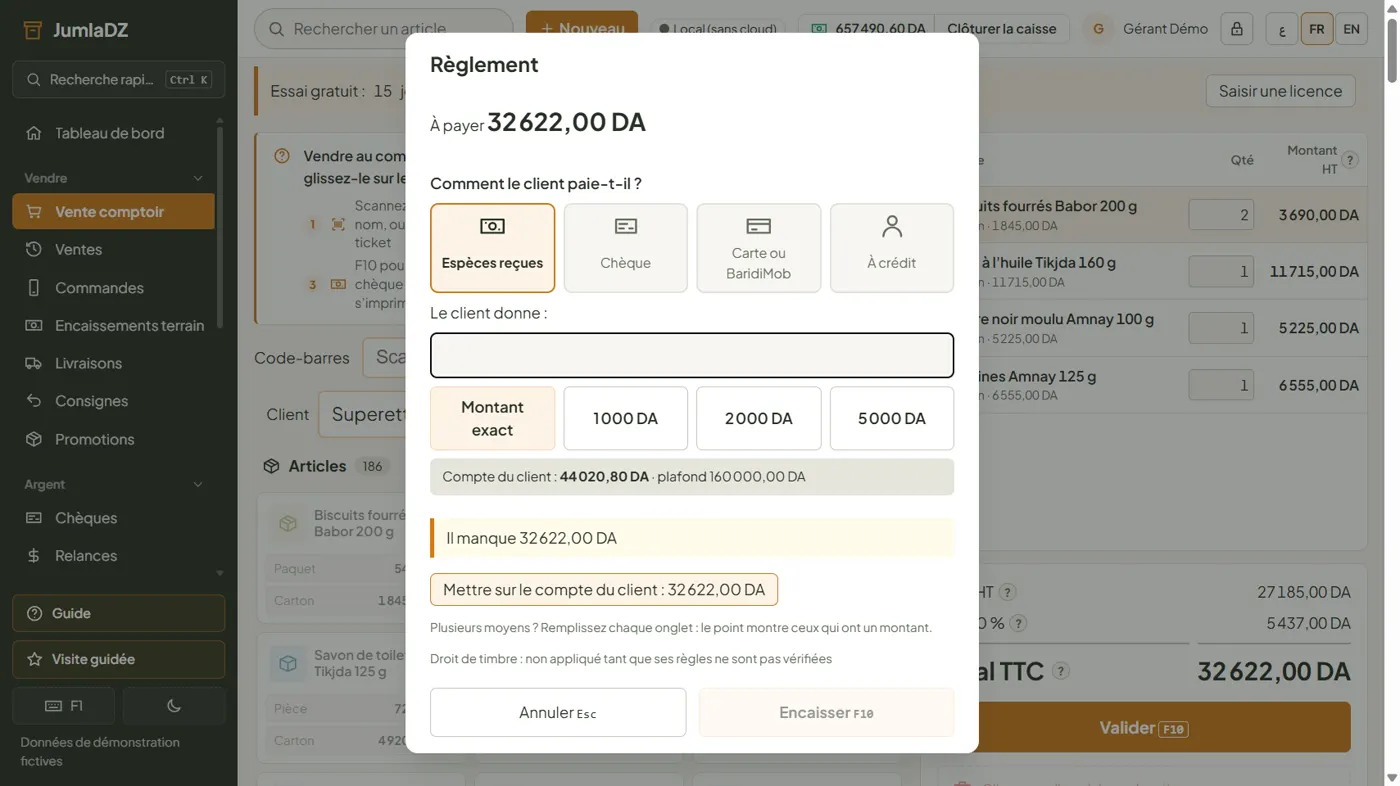Click the help icon on the 27 185,00 DA line
This screenshot has width=1400, height=786.
1008,592
